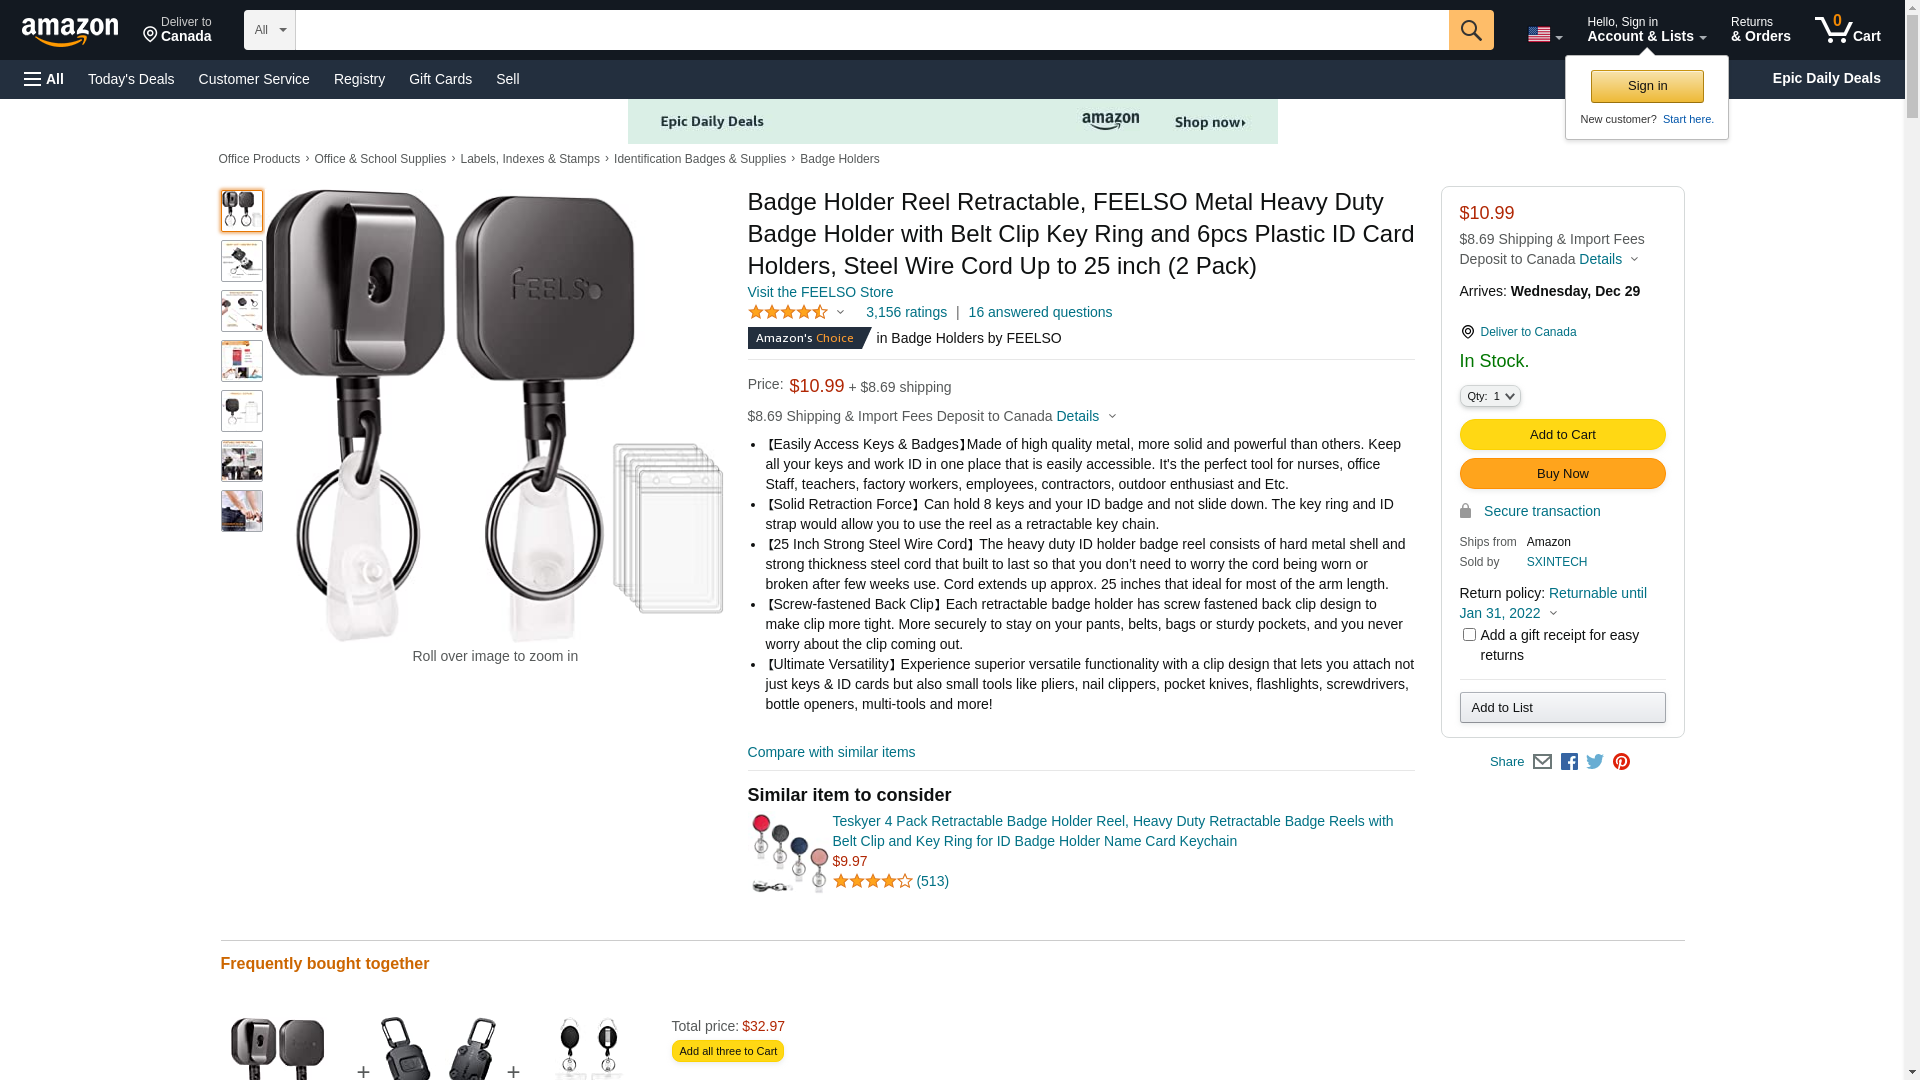Viewport: 1920px width, 1080px height.
Task: Click the search magnifier button
Action: point(1470,30)
